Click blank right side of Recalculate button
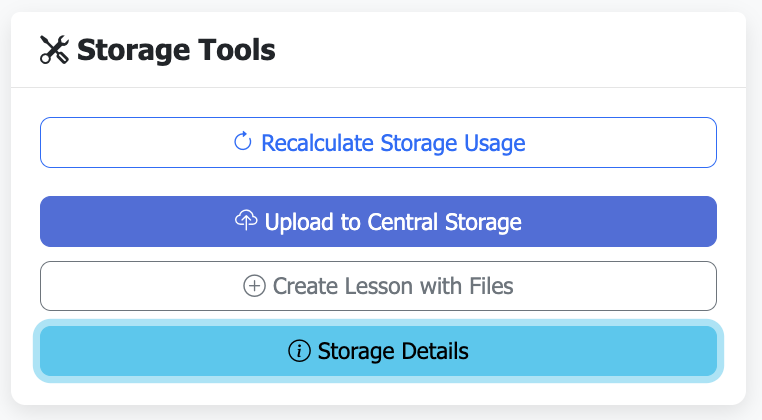 pyautogui.click(x=630, y=143)
